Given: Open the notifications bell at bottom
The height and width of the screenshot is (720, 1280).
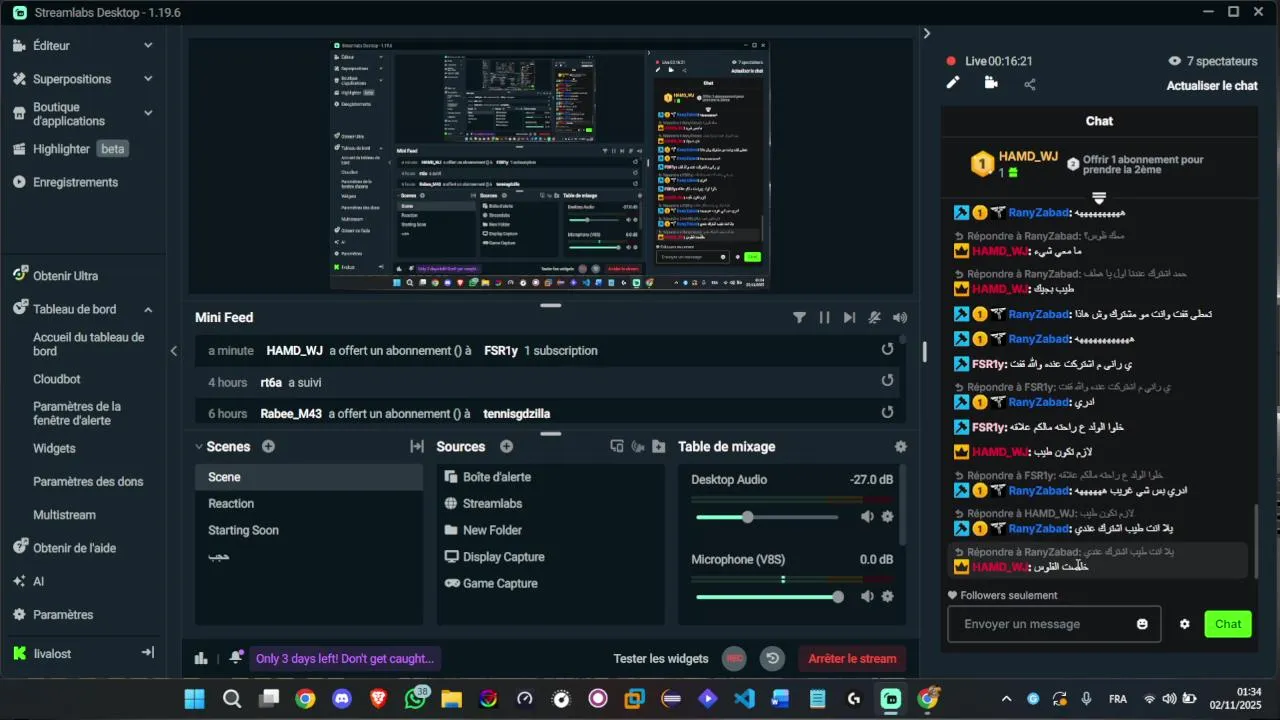Looking at the screenshot, I should click(236, 658).
